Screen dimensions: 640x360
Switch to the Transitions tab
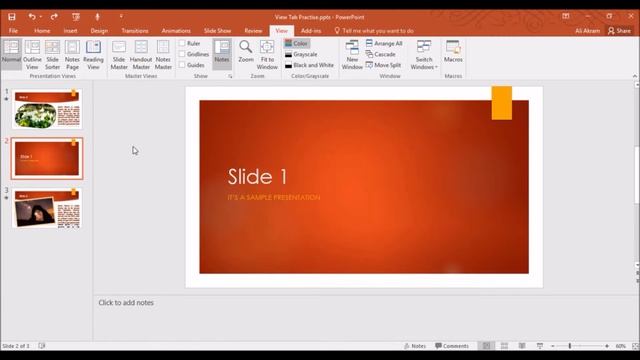pos(135,31)
